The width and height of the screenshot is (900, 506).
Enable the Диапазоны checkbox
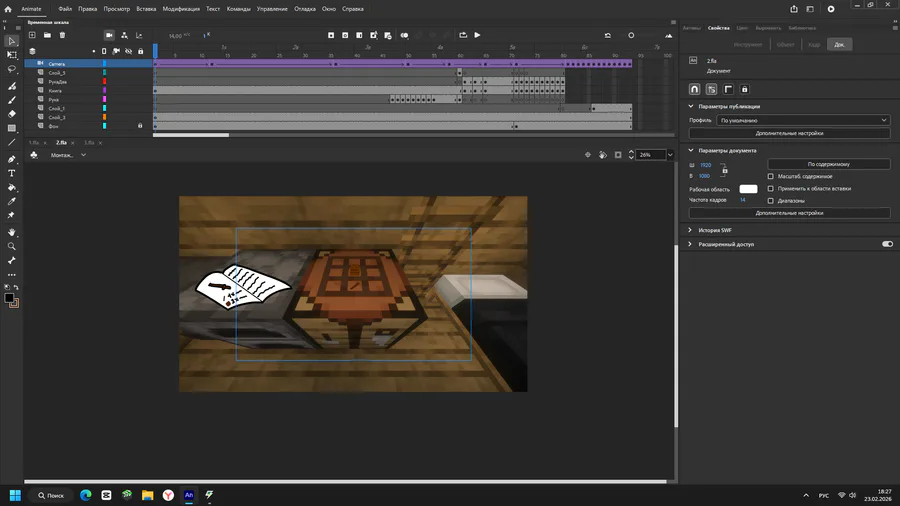click(770, 201)
